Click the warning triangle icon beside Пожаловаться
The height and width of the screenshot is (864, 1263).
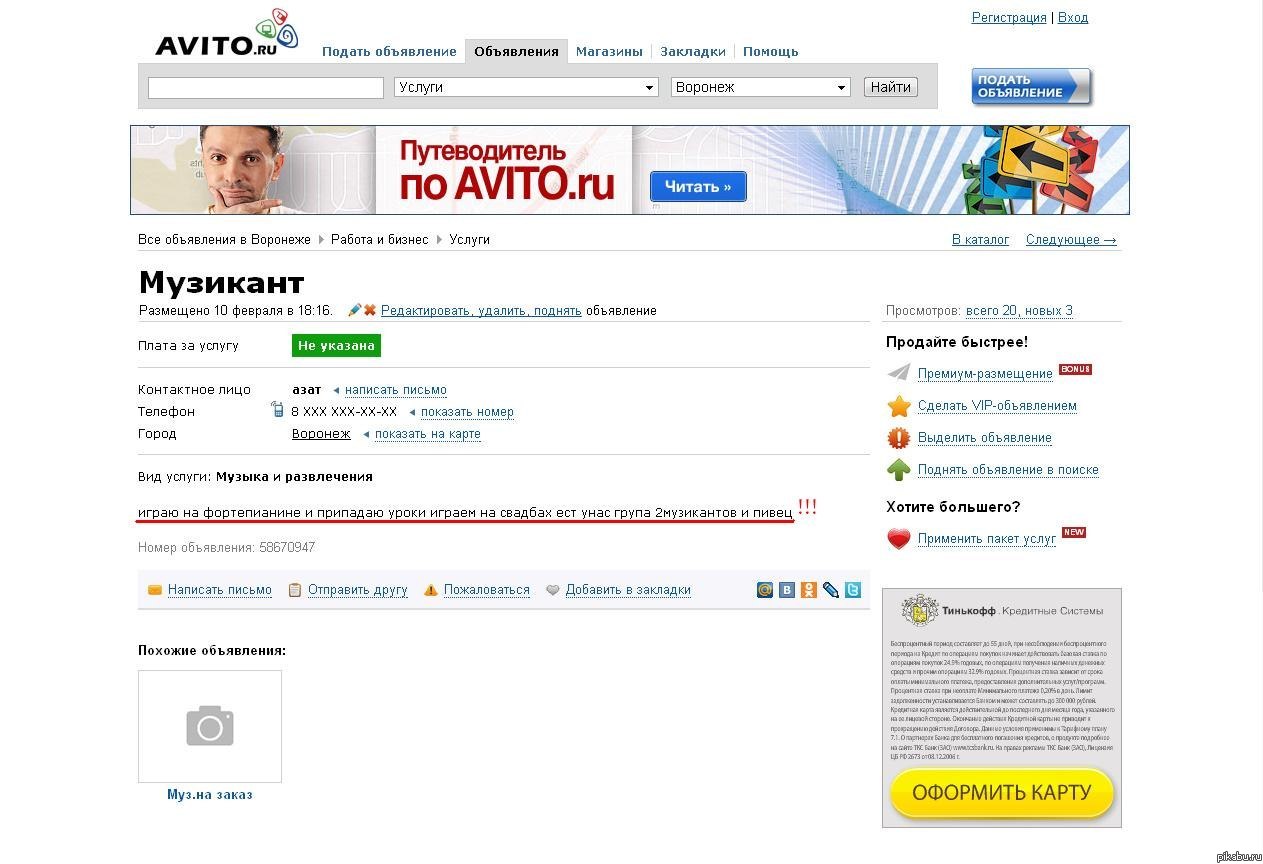point(431,590)
